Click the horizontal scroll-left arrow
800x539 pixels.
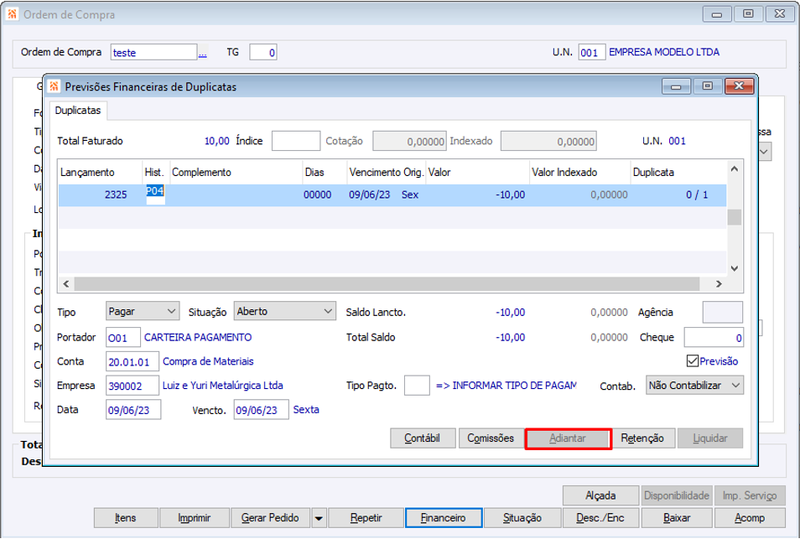pyautogui.click(x=66, y=284)
